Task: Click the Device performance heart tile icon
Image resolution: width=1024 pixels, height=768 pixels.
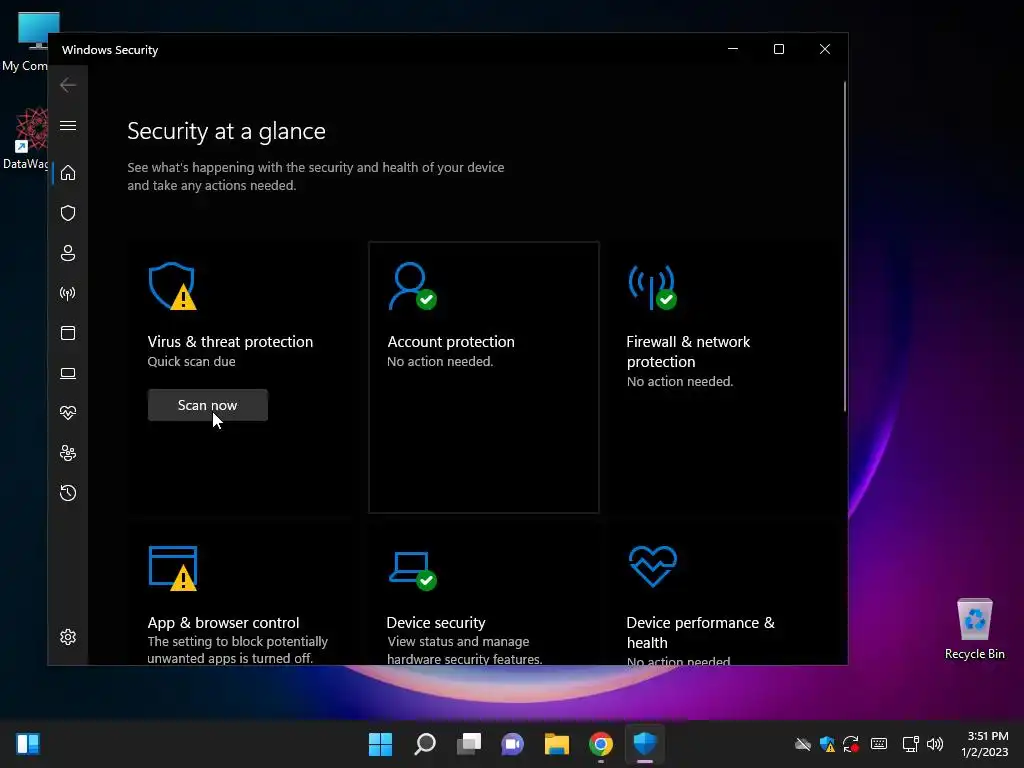Action: [653, 566]
